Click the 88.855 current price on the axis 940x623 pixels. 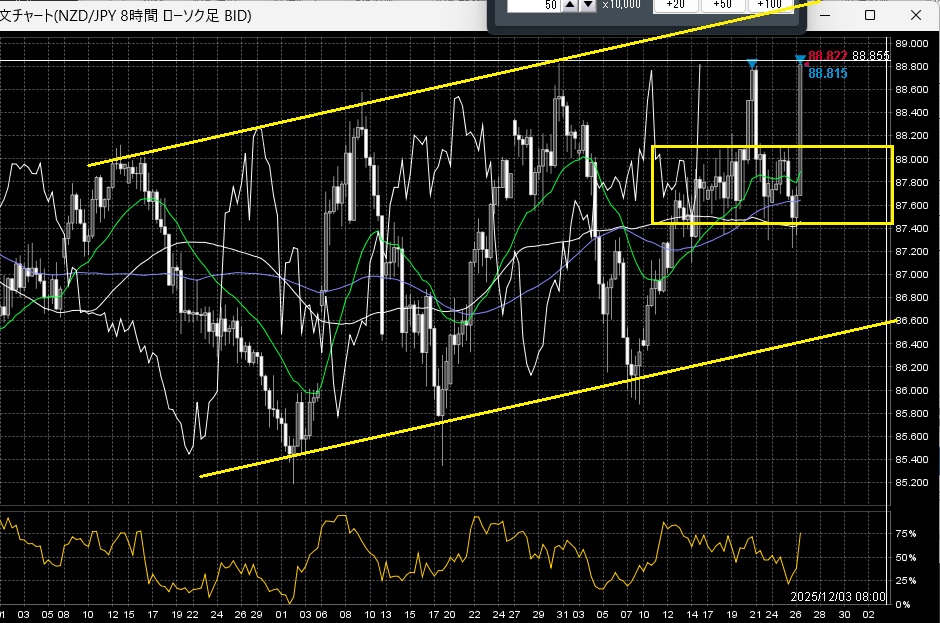point(872,57)
